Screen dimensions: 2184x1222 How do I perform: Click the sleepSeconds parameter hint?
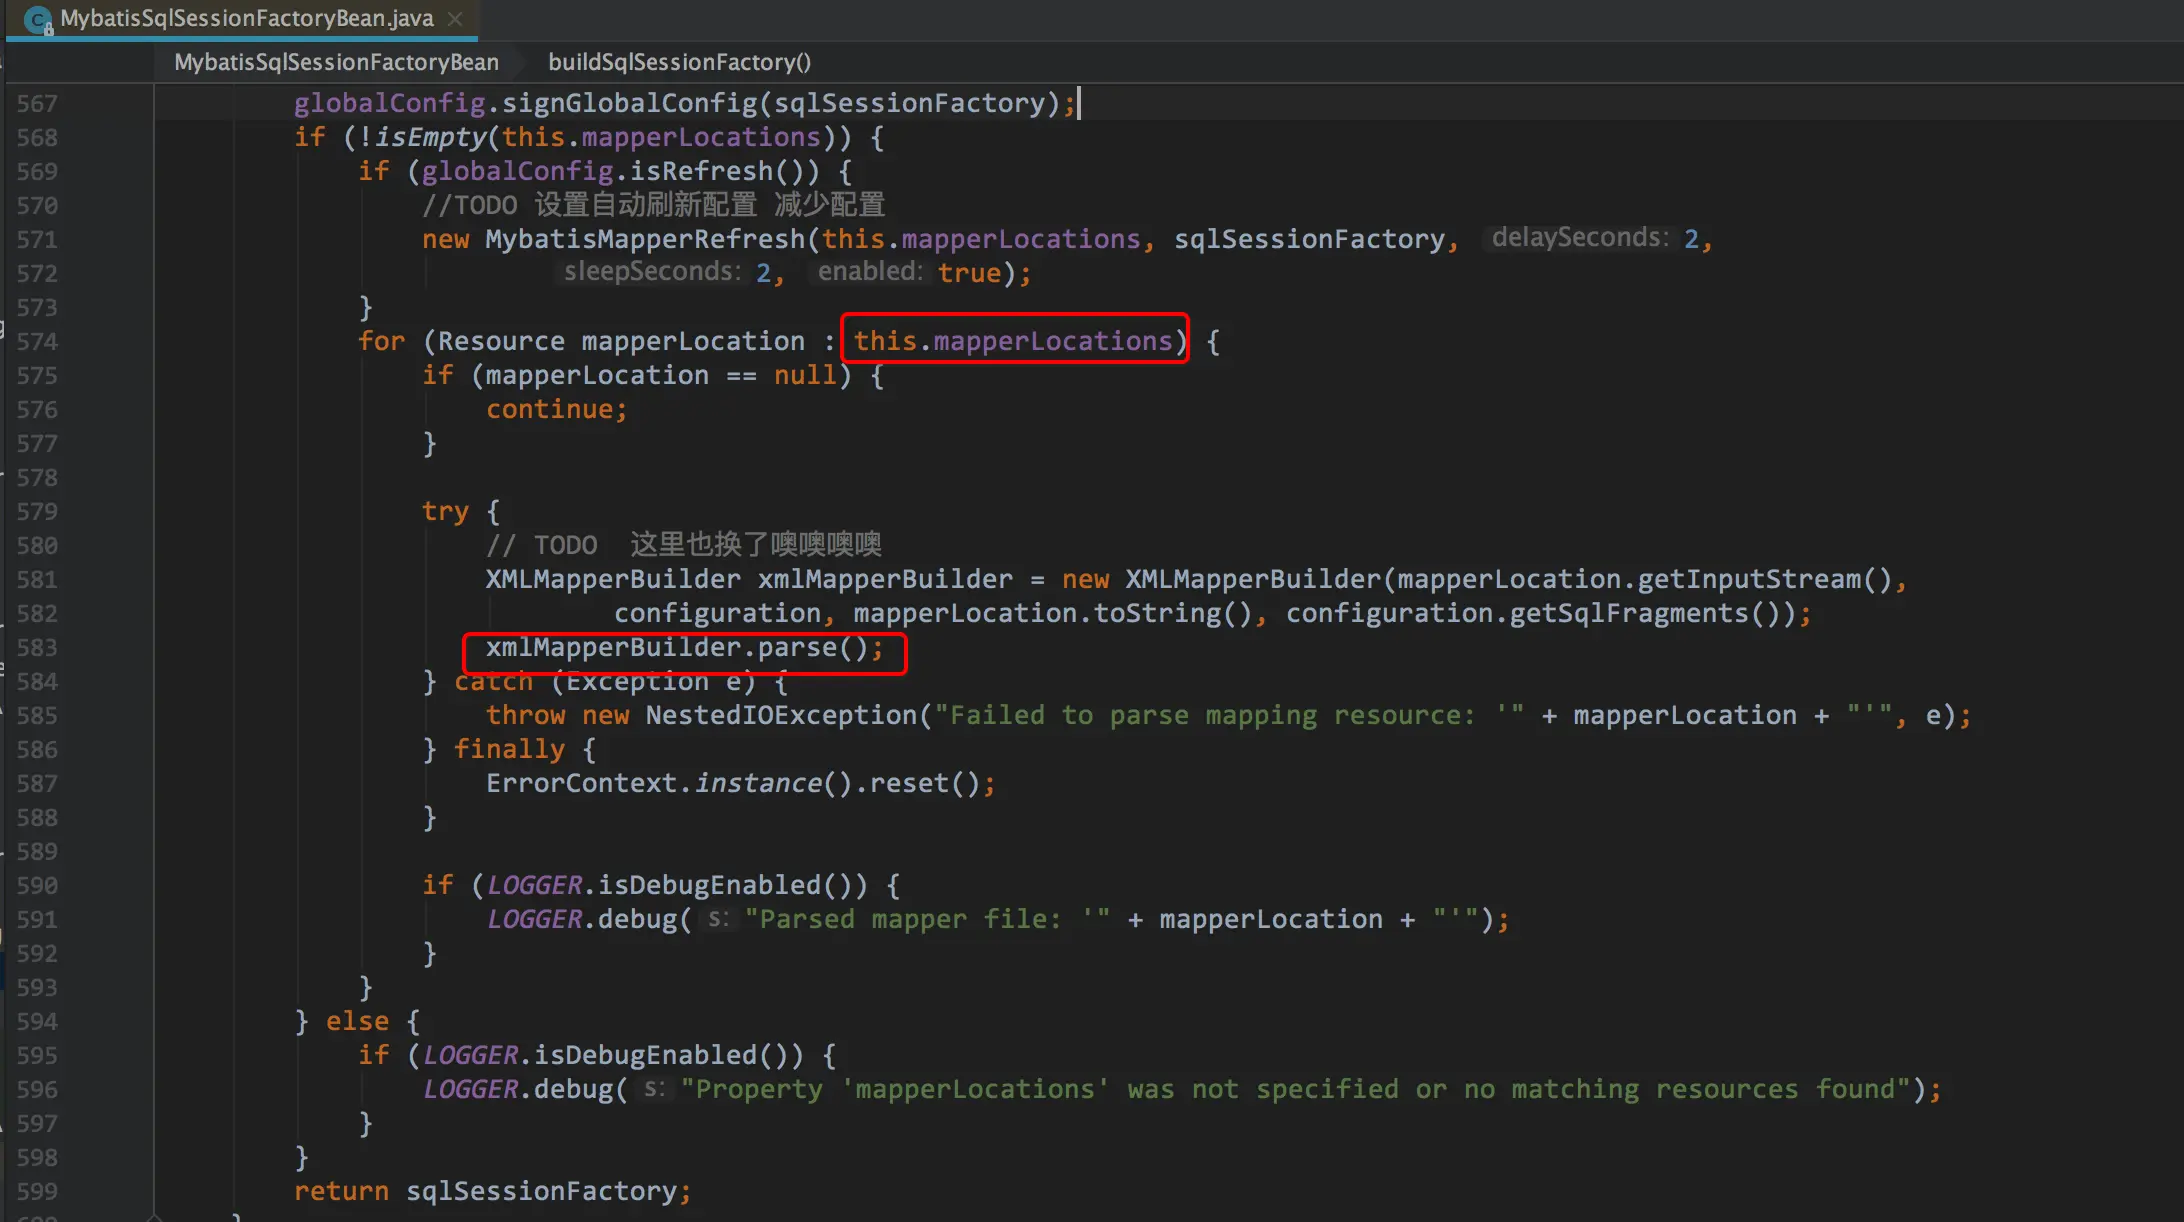652,272
